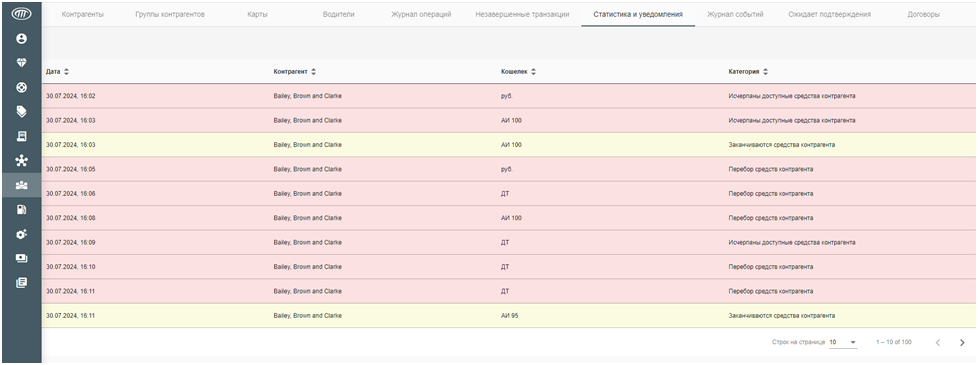This screenshot has width=978, height=365.
Task: Switch to the Контрагенты tab
Action: coord(83,14)
